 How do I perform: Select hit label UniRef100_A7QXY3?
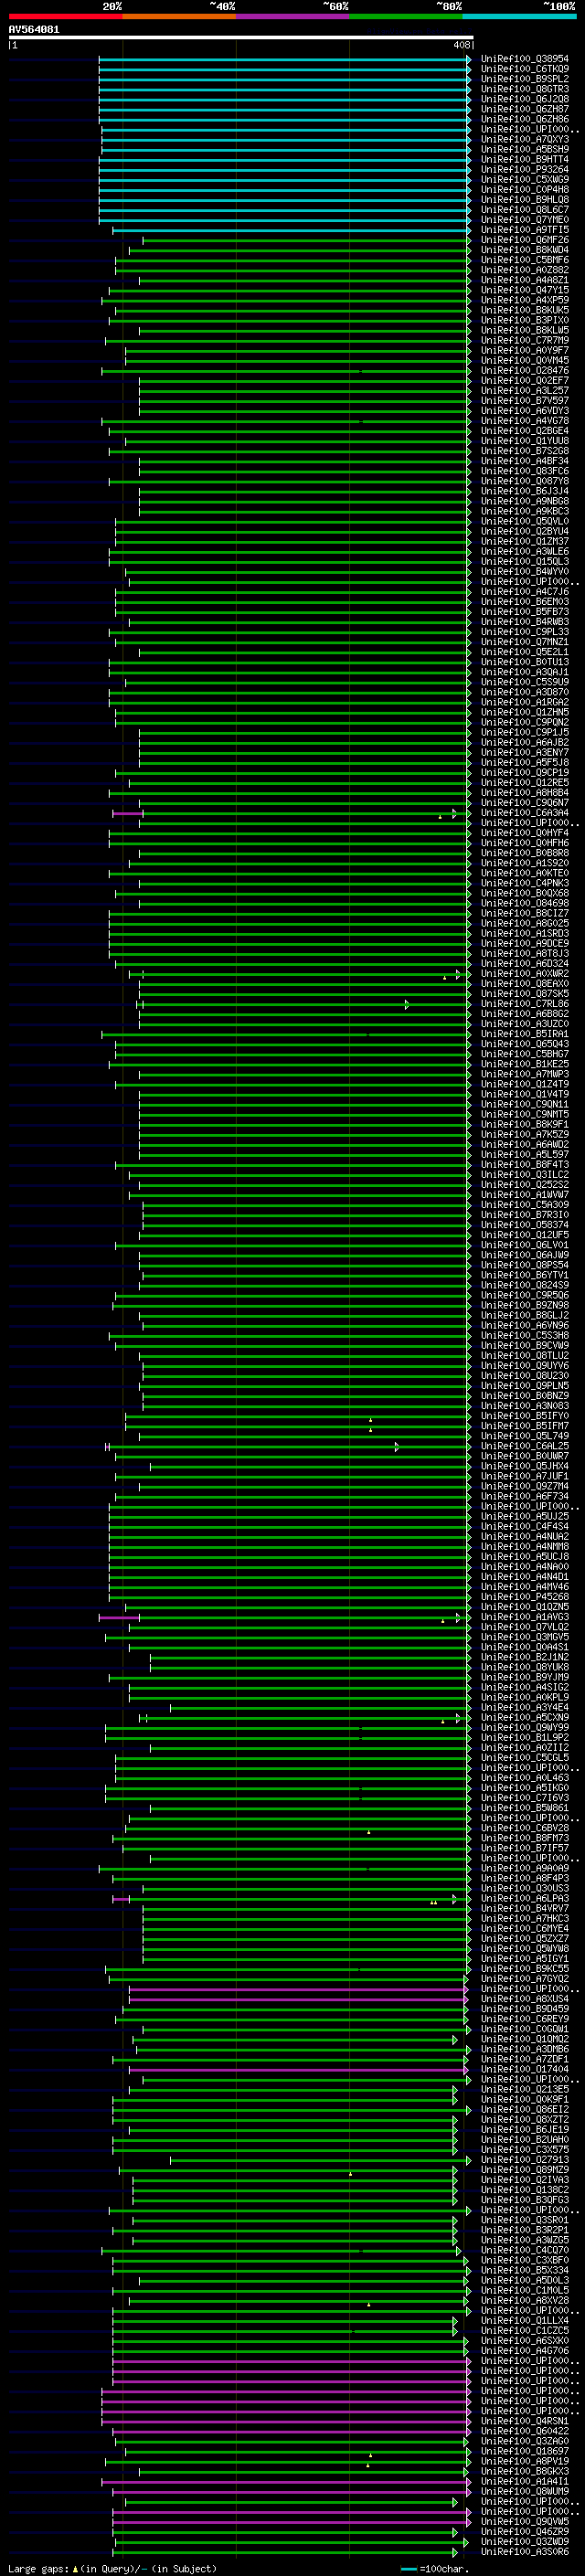coord(524,139)
